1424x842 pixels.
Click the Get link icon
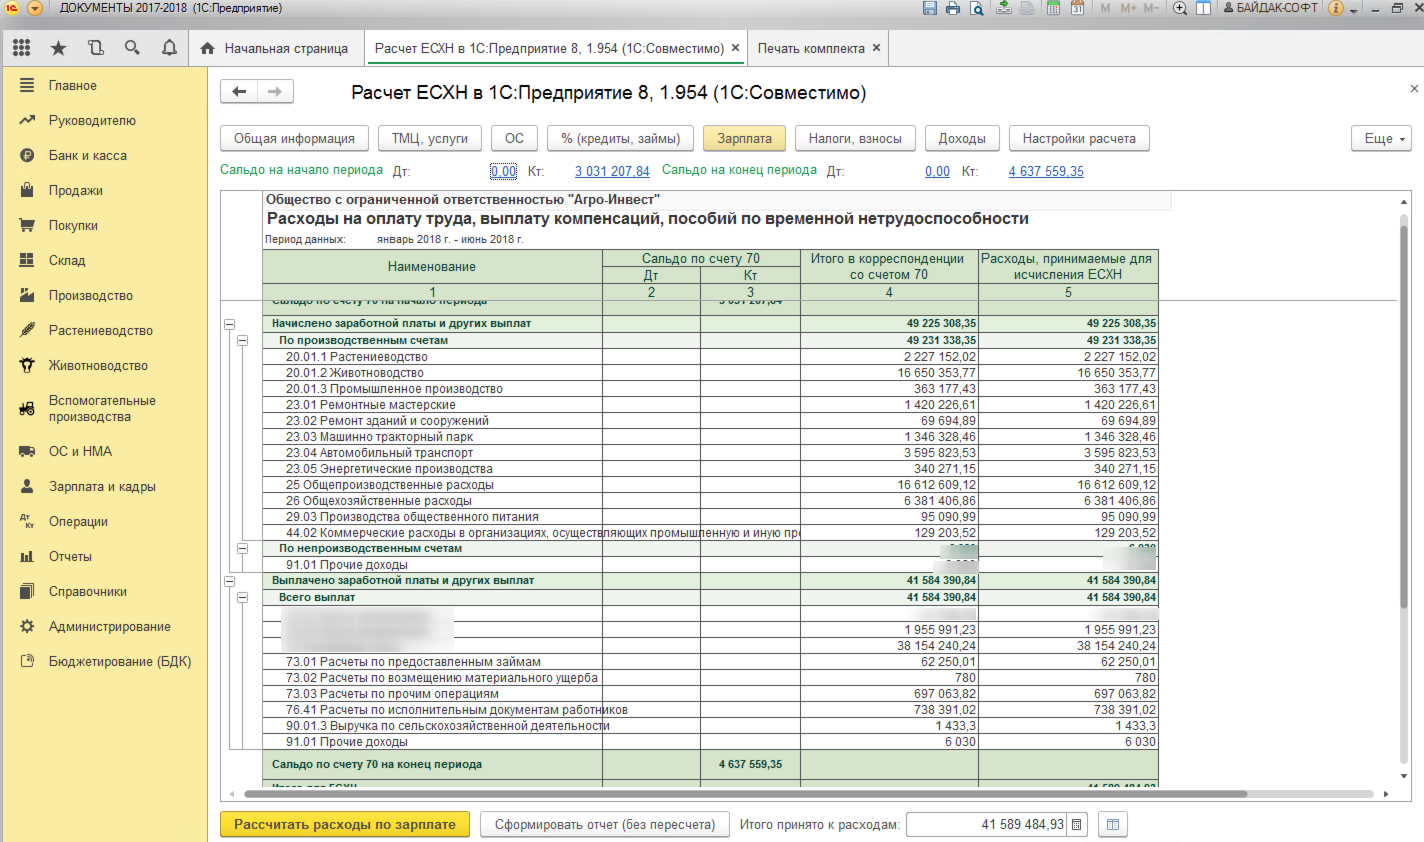point(1003,8)
